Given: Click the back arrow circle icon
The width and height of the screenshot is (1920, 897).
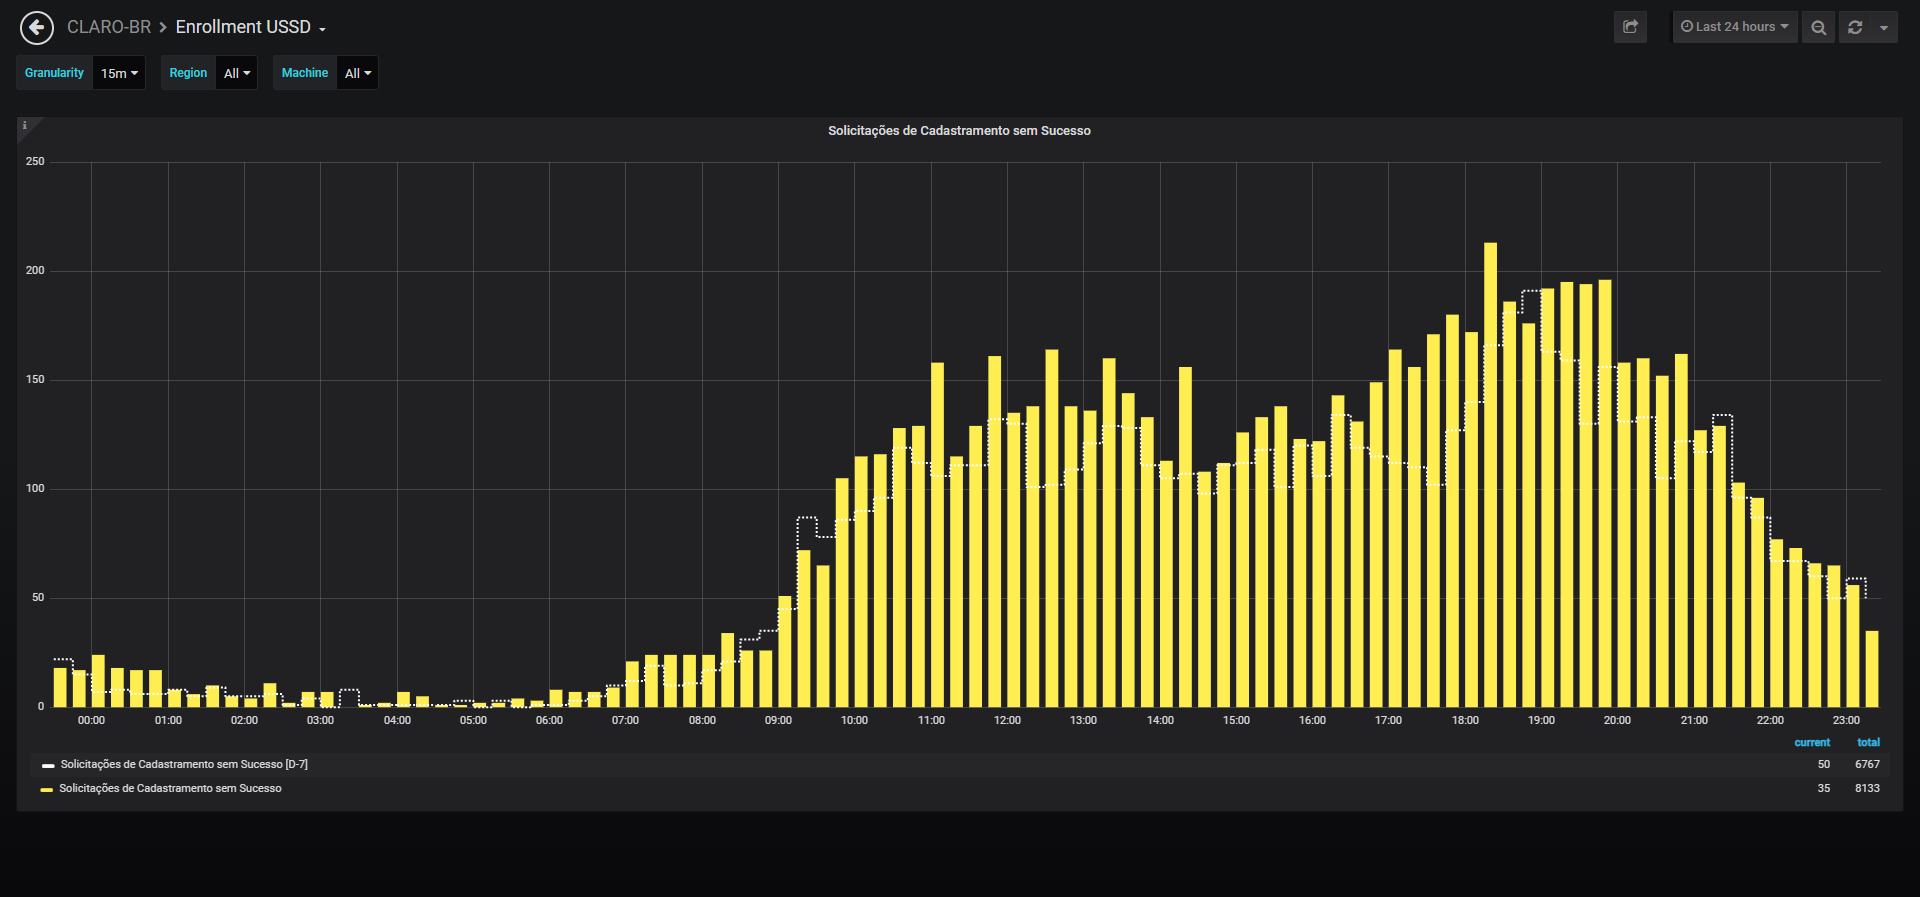Looking at the screenshot, I should tap(37, 28).
